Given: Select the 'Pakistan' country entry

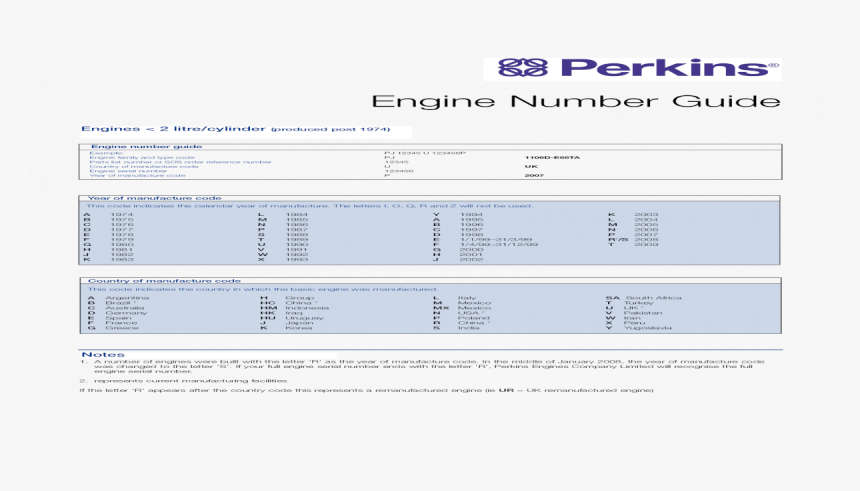Looking at the screenshot, I should [643, 313].
